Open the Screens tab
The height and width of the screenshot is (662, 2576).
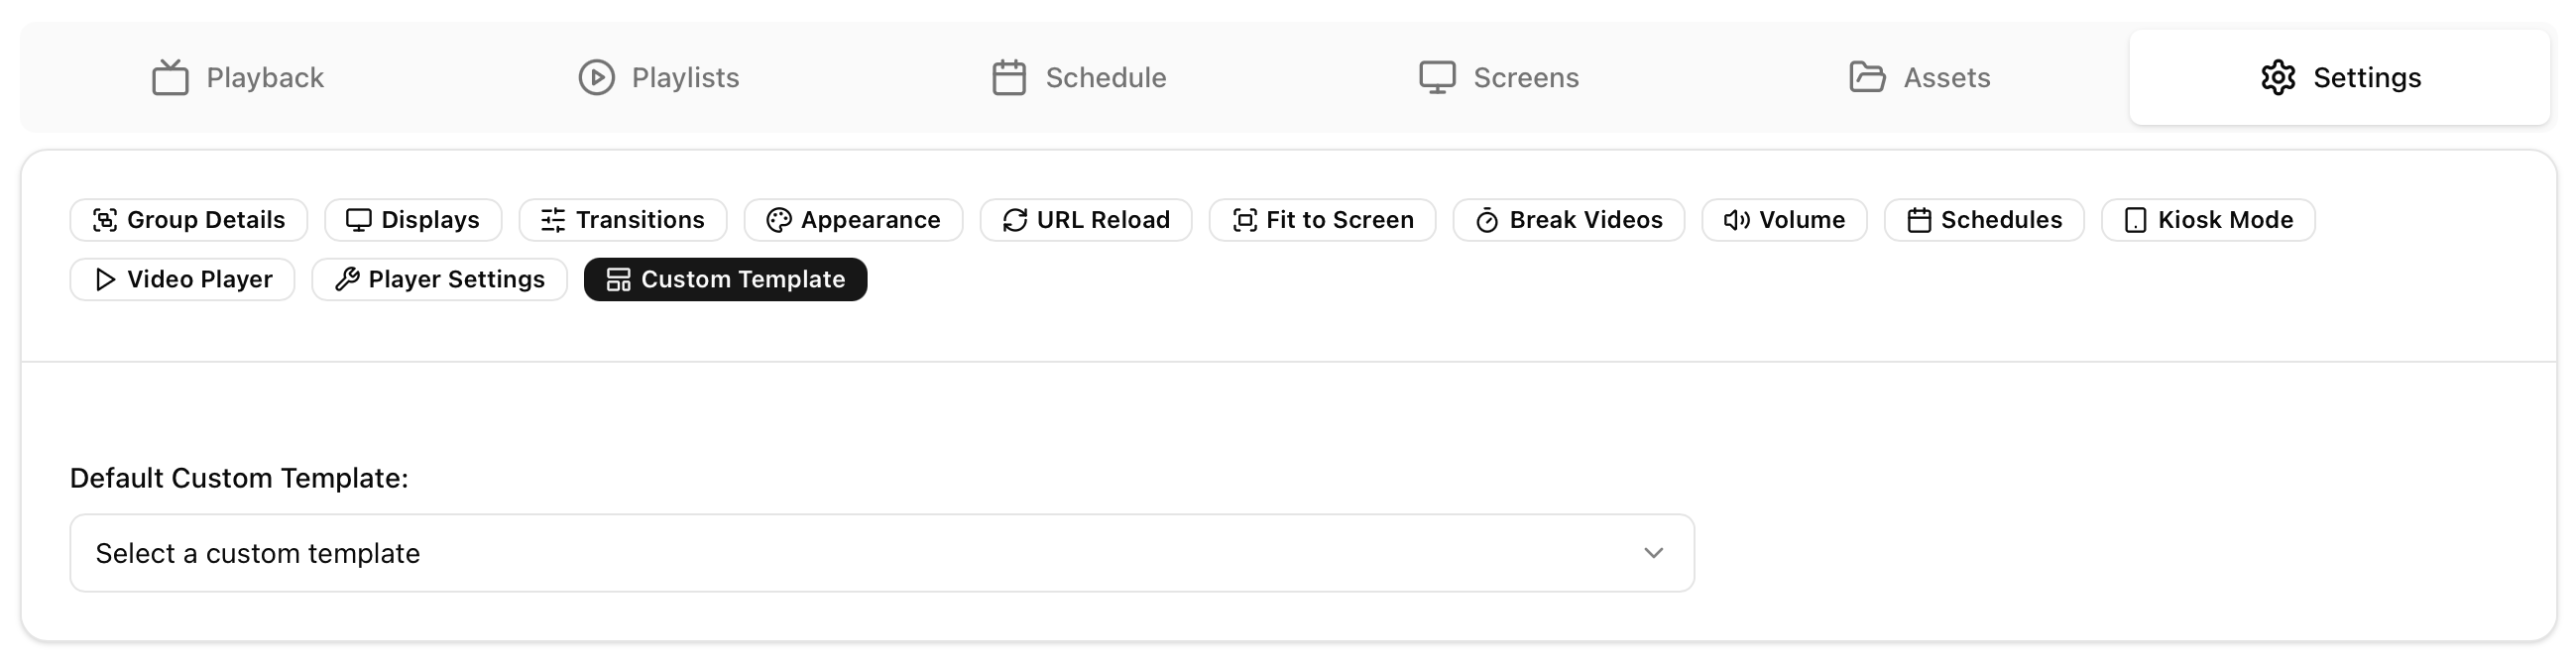tap(1499, 77)
